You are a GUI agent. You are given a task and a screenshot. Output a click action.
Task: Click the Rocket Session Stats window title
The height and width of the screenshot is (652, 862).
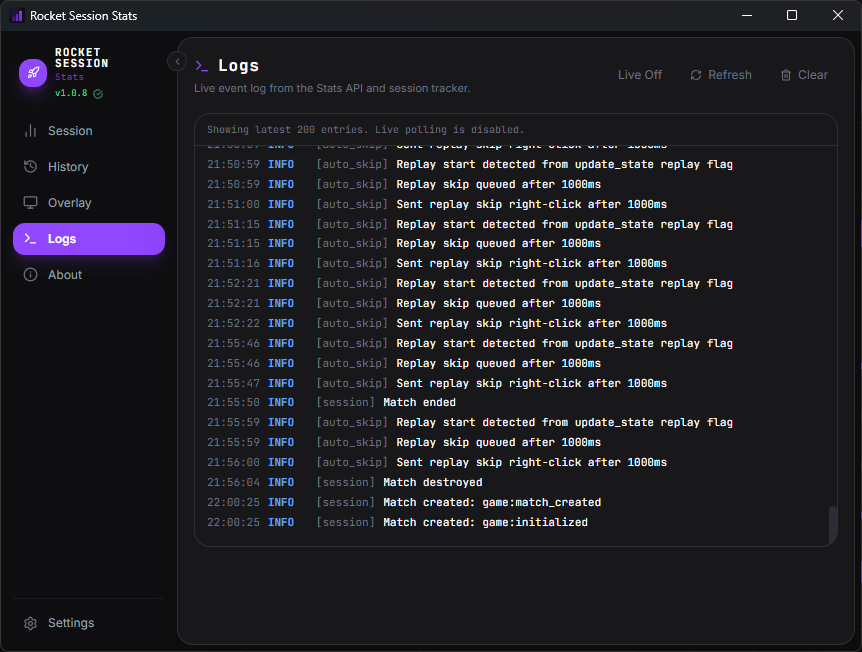[x=84, y=16]
